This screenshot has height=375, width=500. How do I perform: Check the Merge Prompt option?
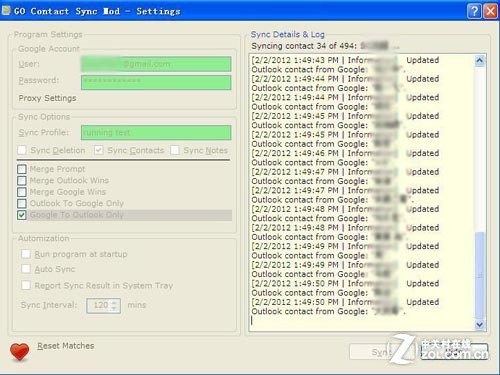pos(22,169)
